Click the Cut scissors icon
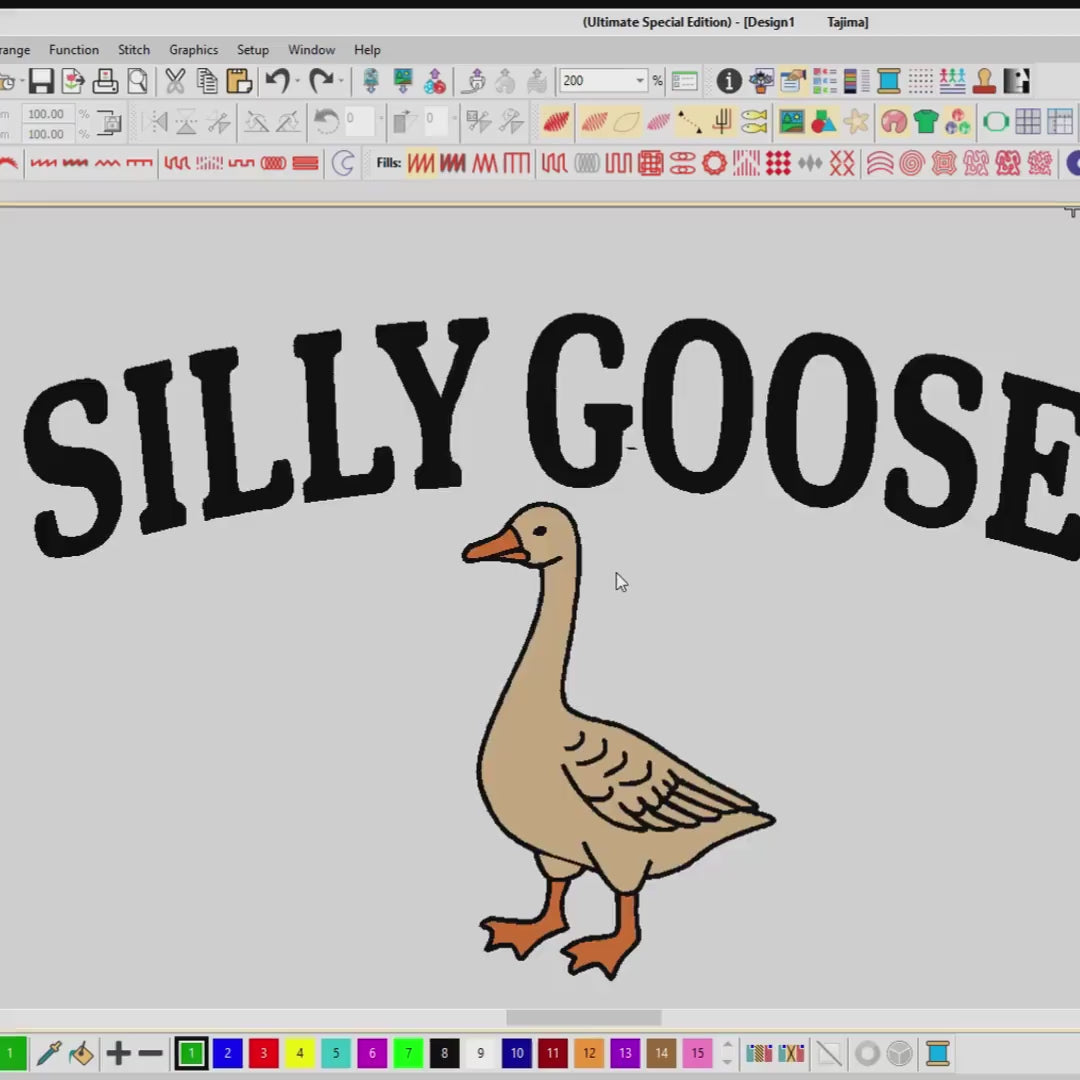The width and height of the screenshot is (1080, 1080). point(175,81)
